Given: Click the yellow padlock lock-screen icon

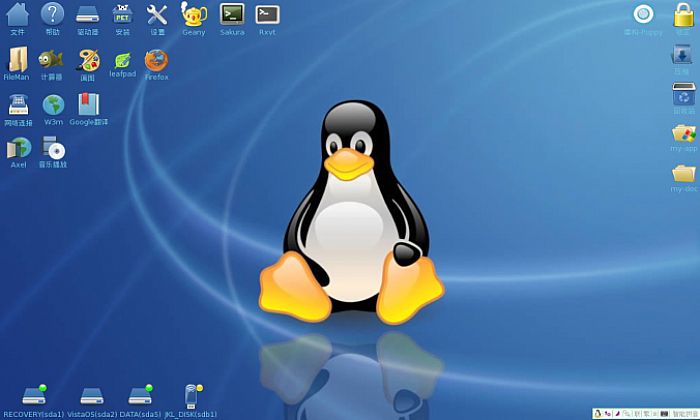Looking at the screenshot, I should point(683,15).
